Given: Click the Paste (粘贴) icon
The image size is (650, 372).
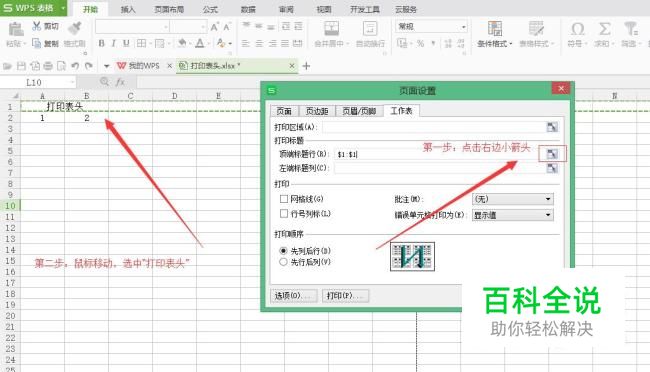Looking at the screenshot, I should point(16,29).
